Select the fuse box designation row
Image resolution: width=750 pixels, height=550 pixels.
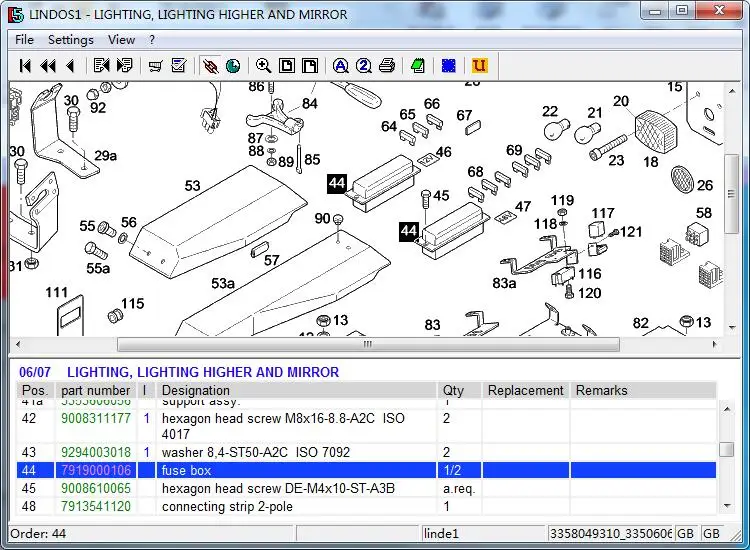tap(366, 471)
